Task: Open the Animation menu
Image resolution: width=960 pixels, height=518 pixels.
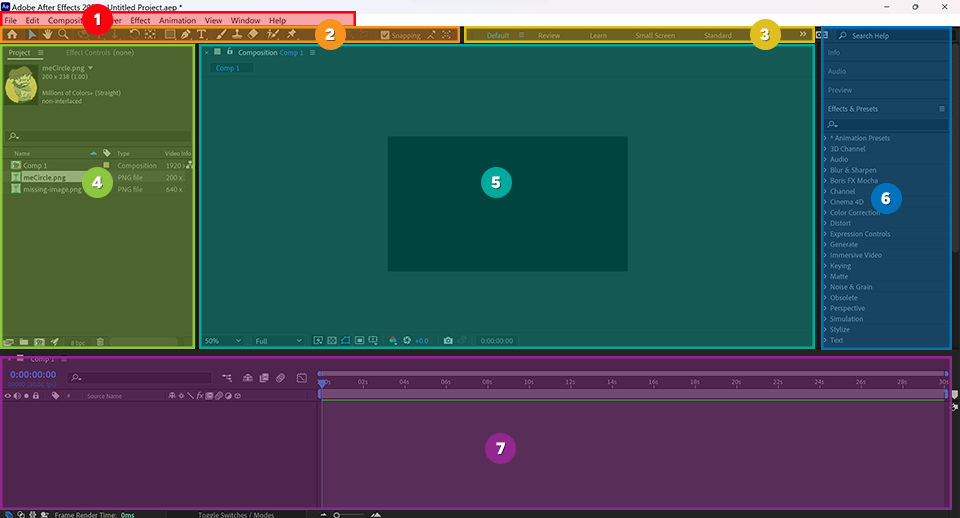Action: point(178,20)
